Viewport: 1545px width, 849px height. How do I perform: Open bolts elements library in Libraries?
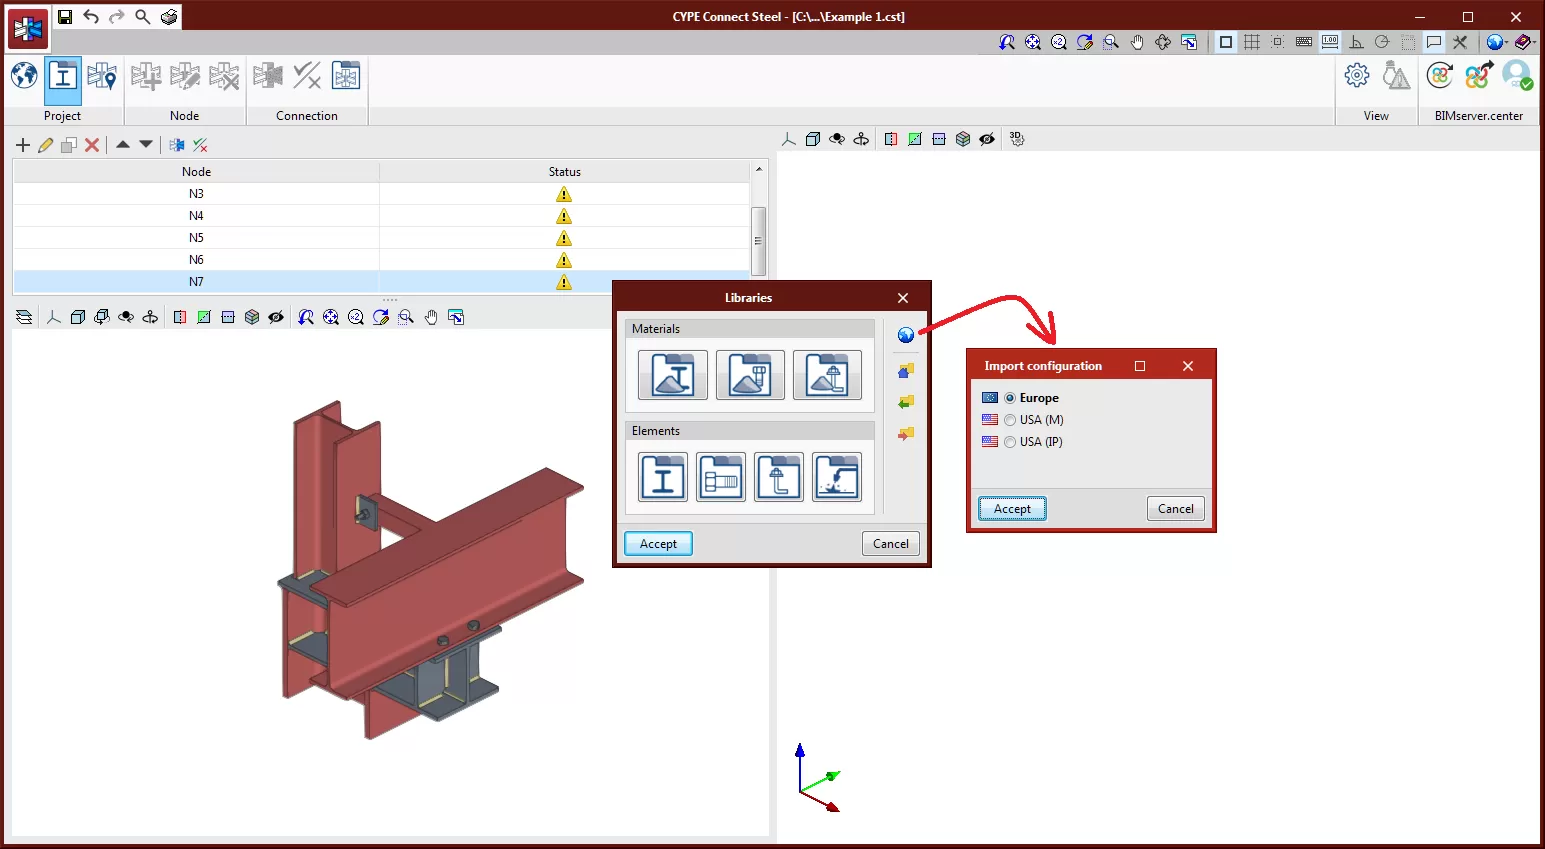tap(721, 477)
